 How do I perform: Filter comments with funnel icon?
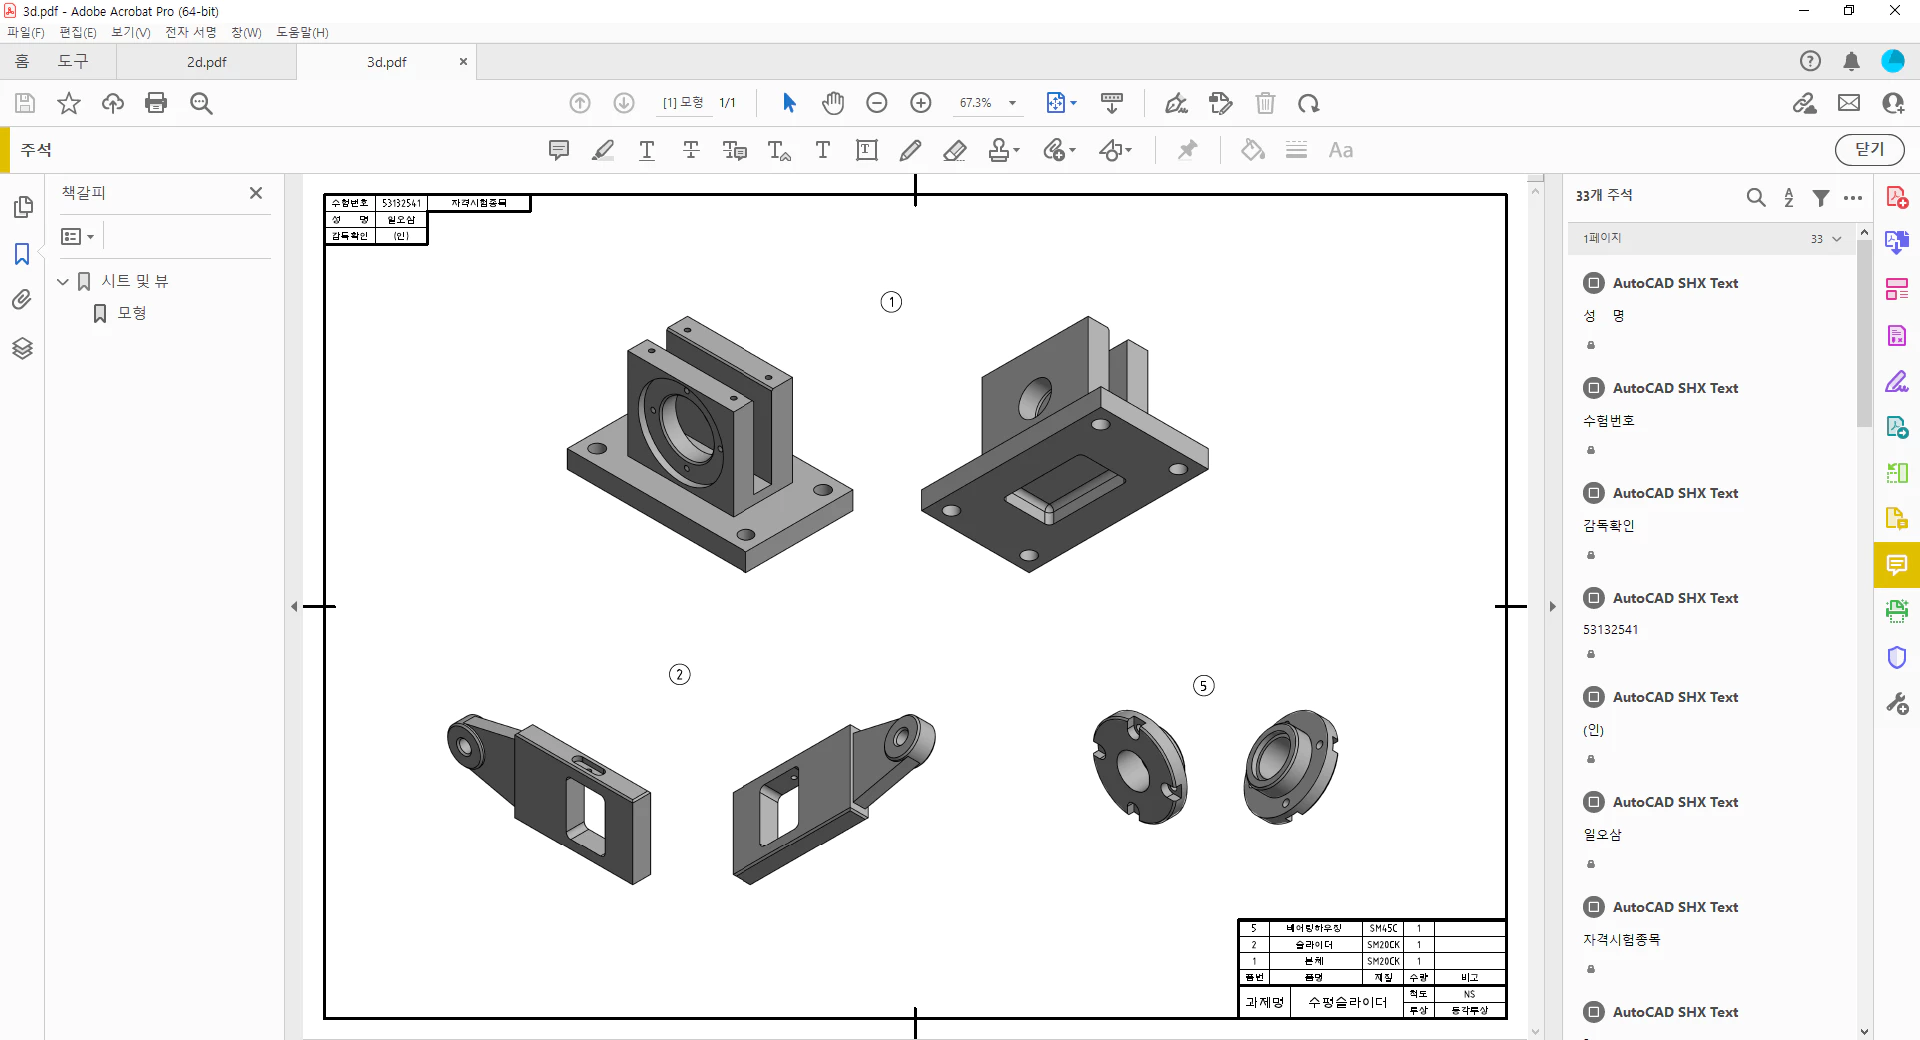[x=1821, y=198]
